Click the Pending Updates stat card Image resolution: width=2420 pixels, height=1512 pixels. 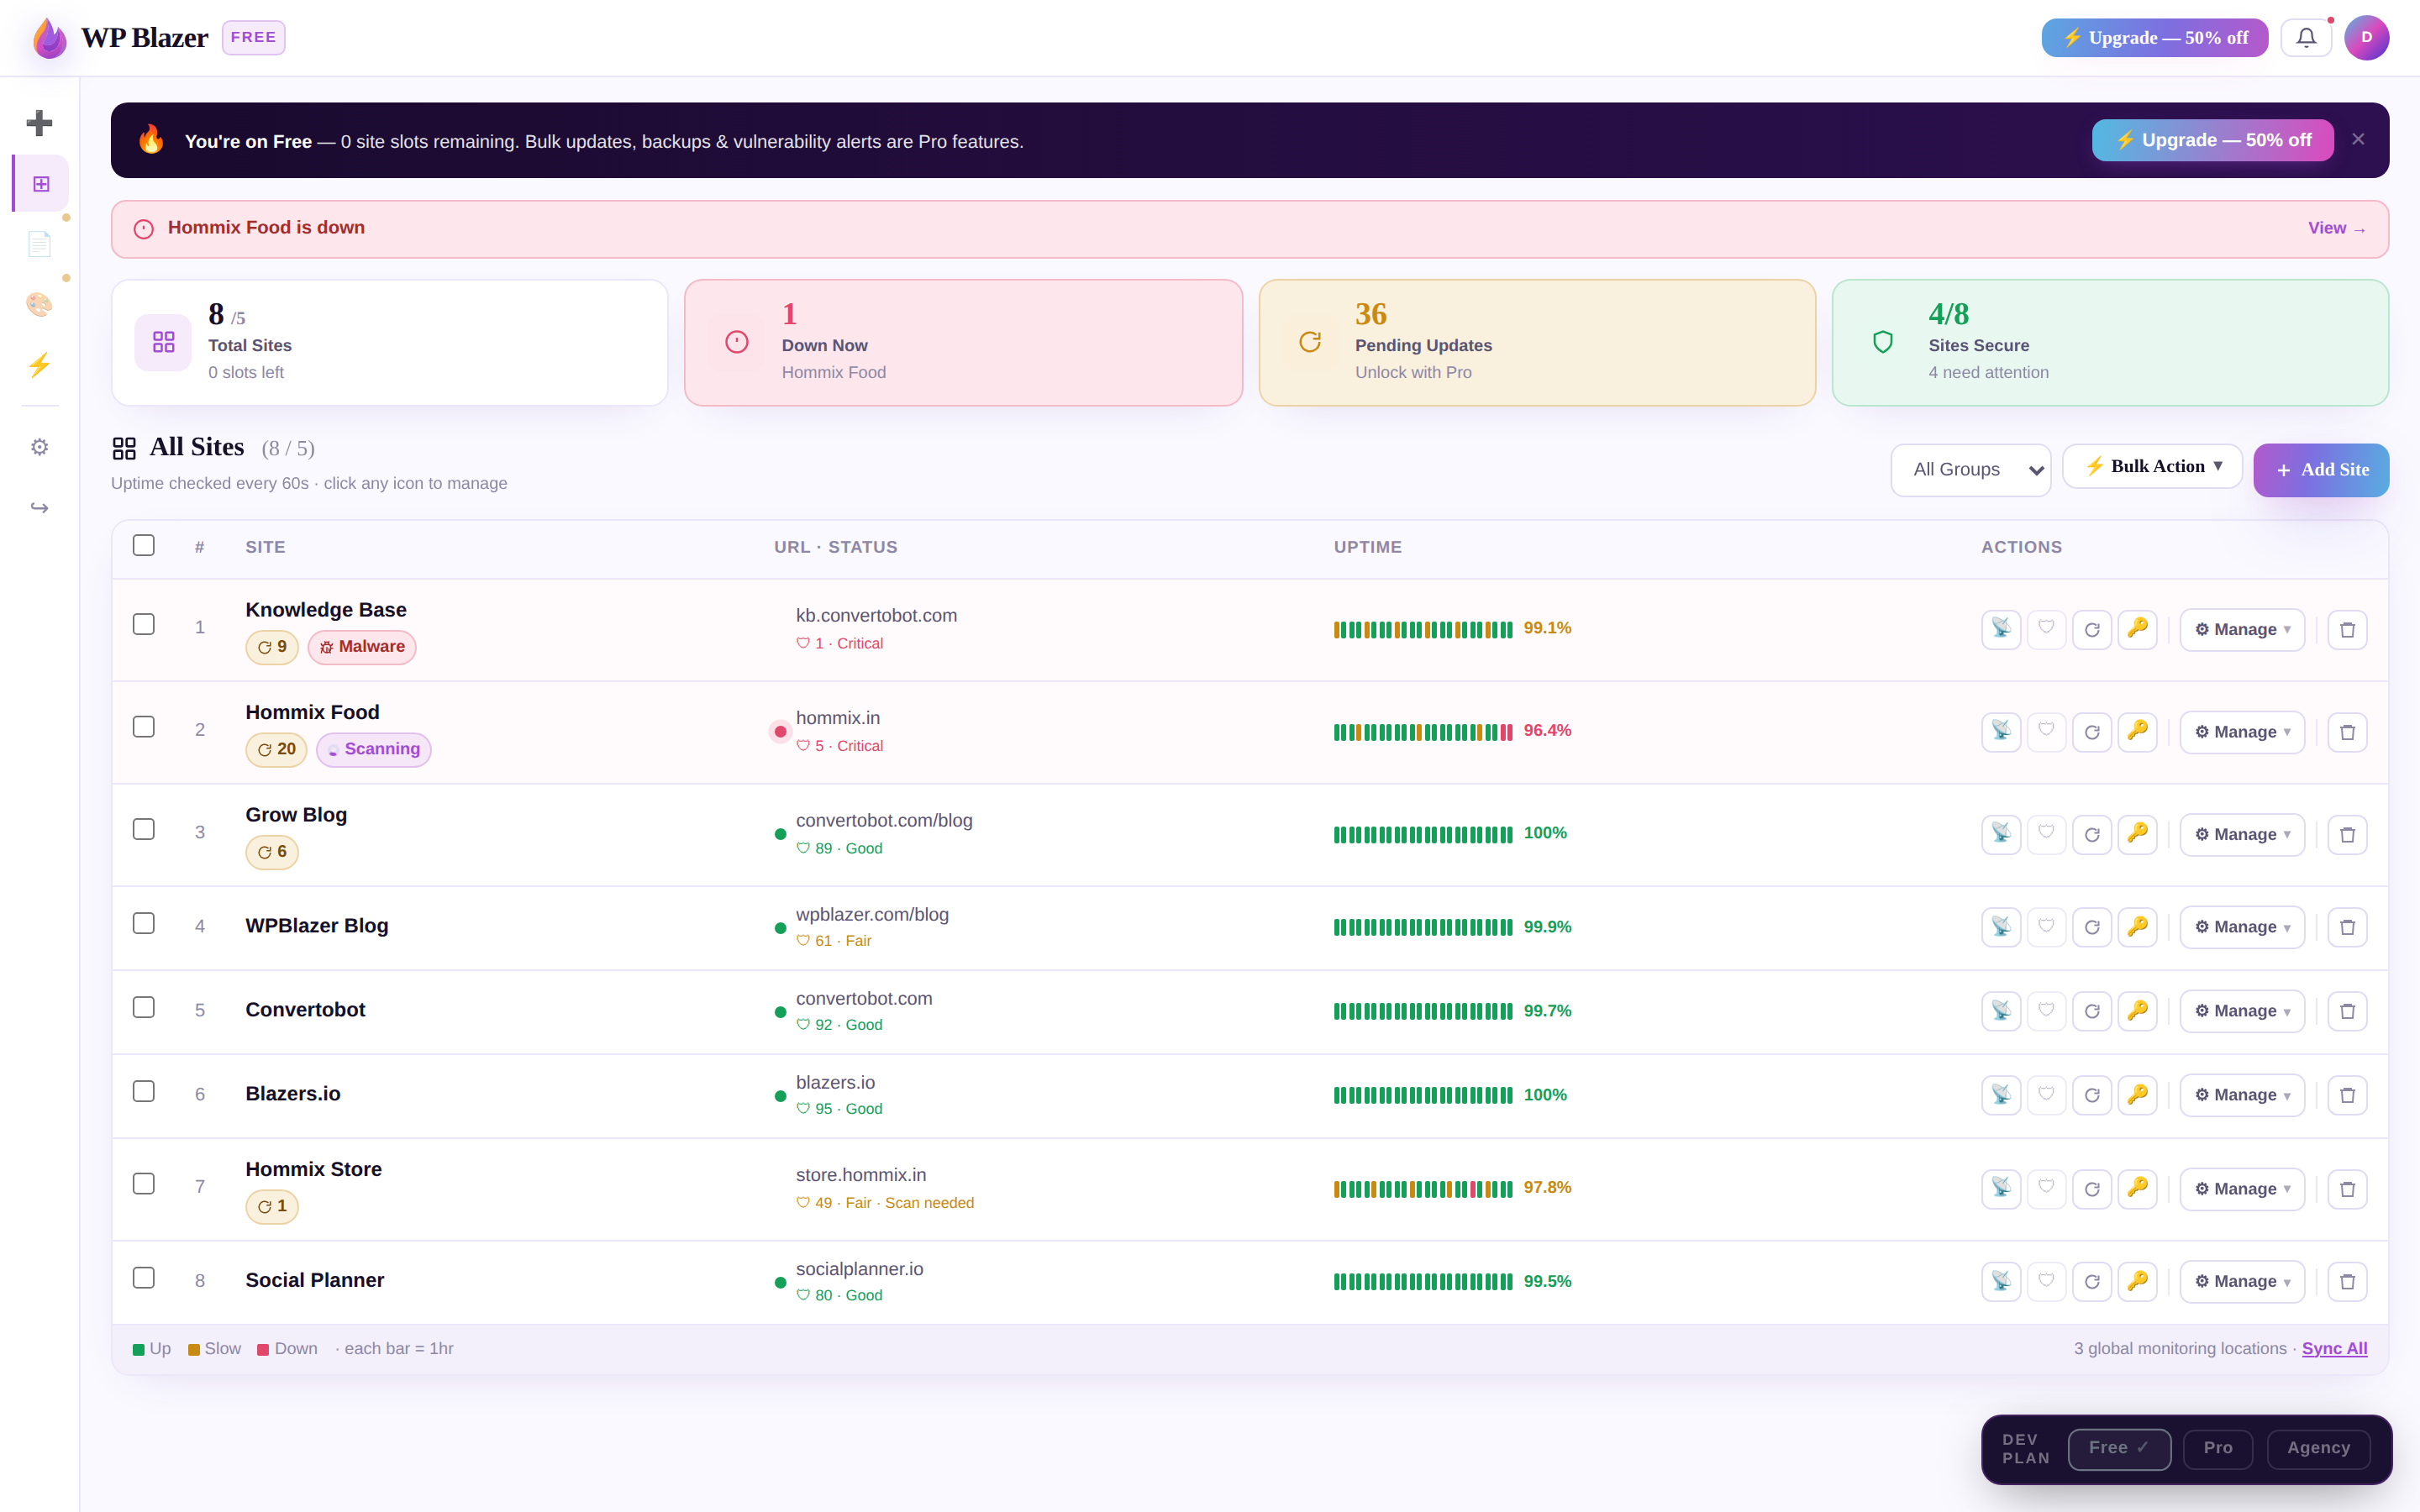coord(1537,343)
